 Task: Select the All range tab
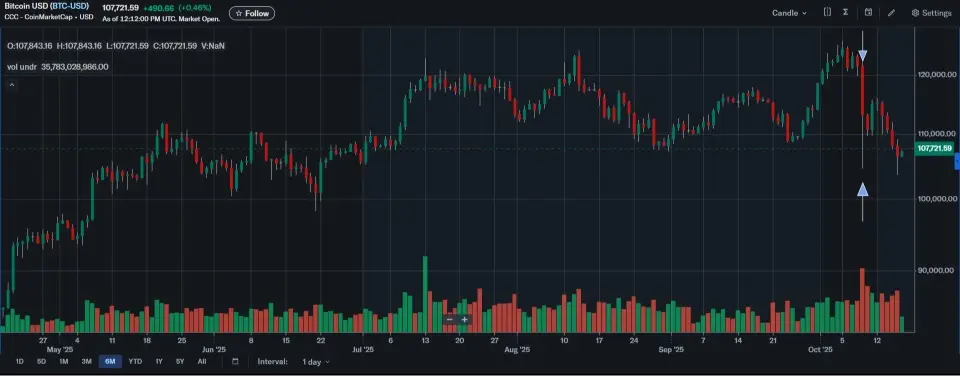pyautogui.click(x=201, y=362)
